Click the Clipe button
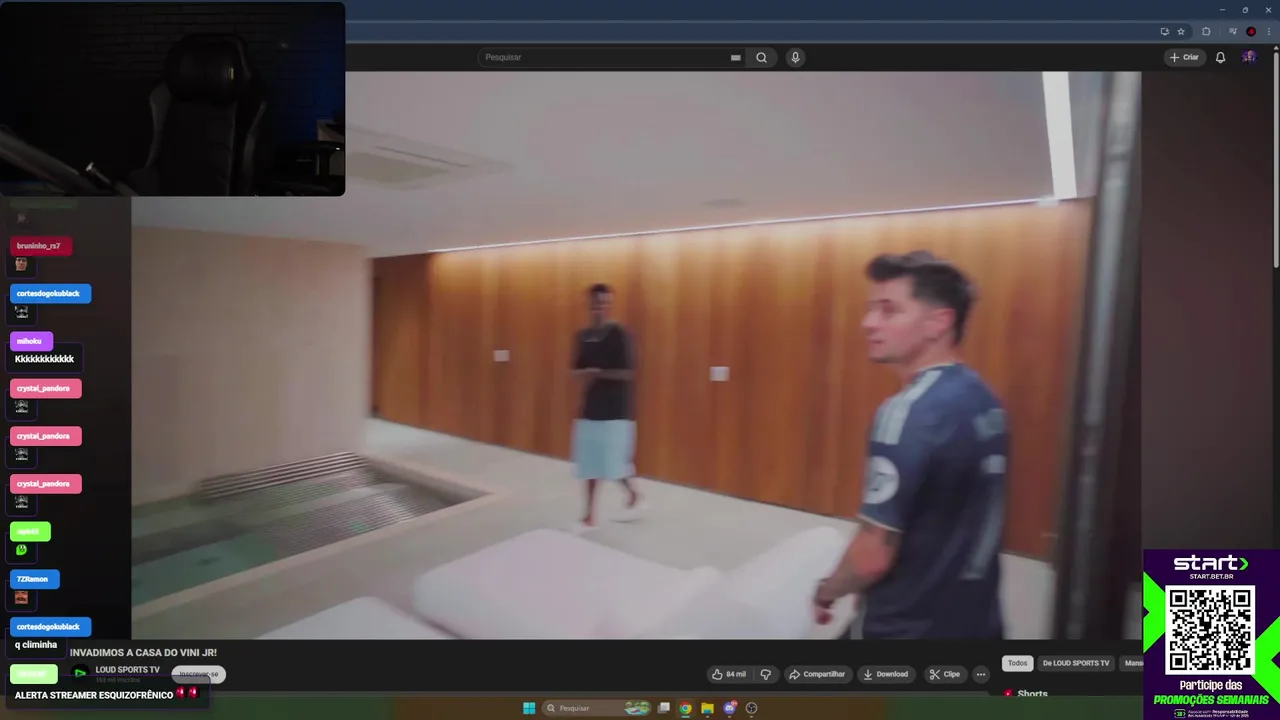The height and width of the screenshot is (720, 1280). (x=944, y=674)
